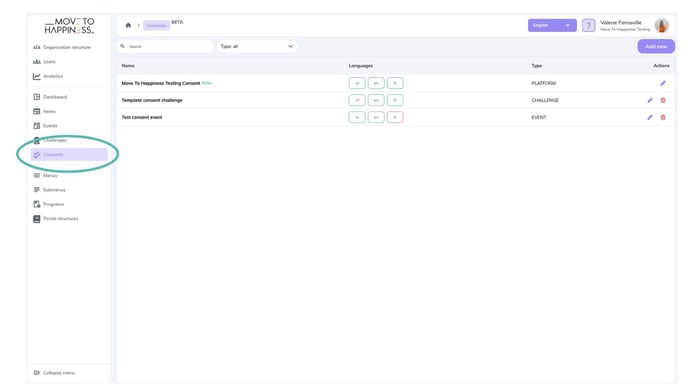Select red fr language for Test consent event
Screen dimensions: 688x387
coord(395,117)
